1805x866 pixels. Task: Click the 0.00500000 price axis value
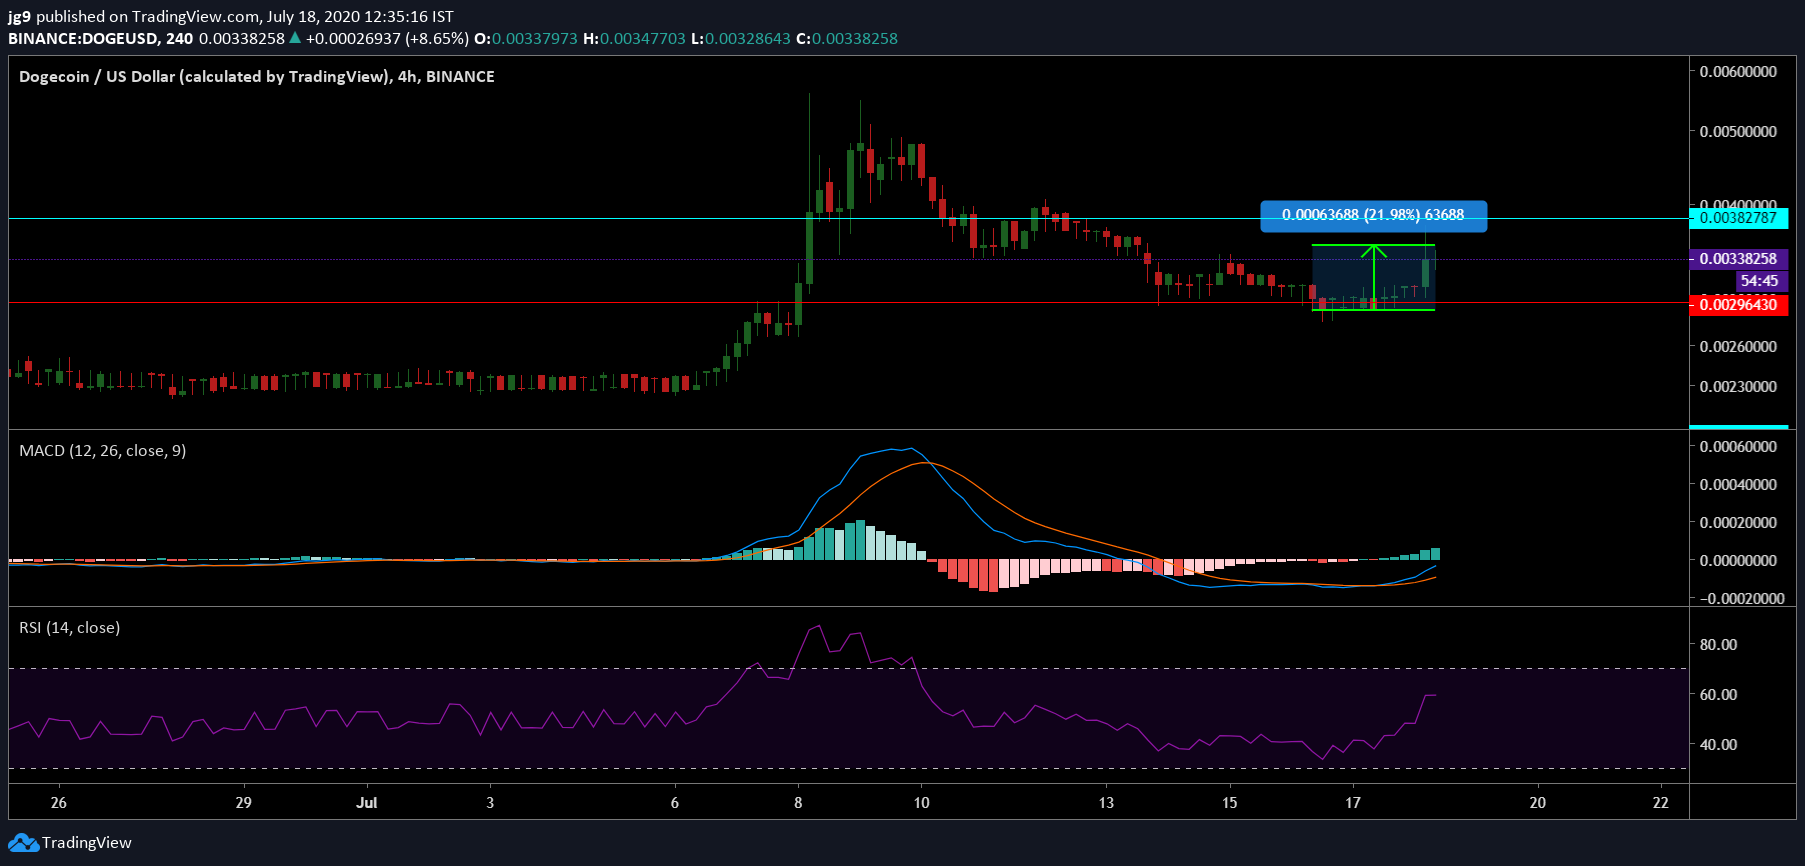click(1738, 132)
